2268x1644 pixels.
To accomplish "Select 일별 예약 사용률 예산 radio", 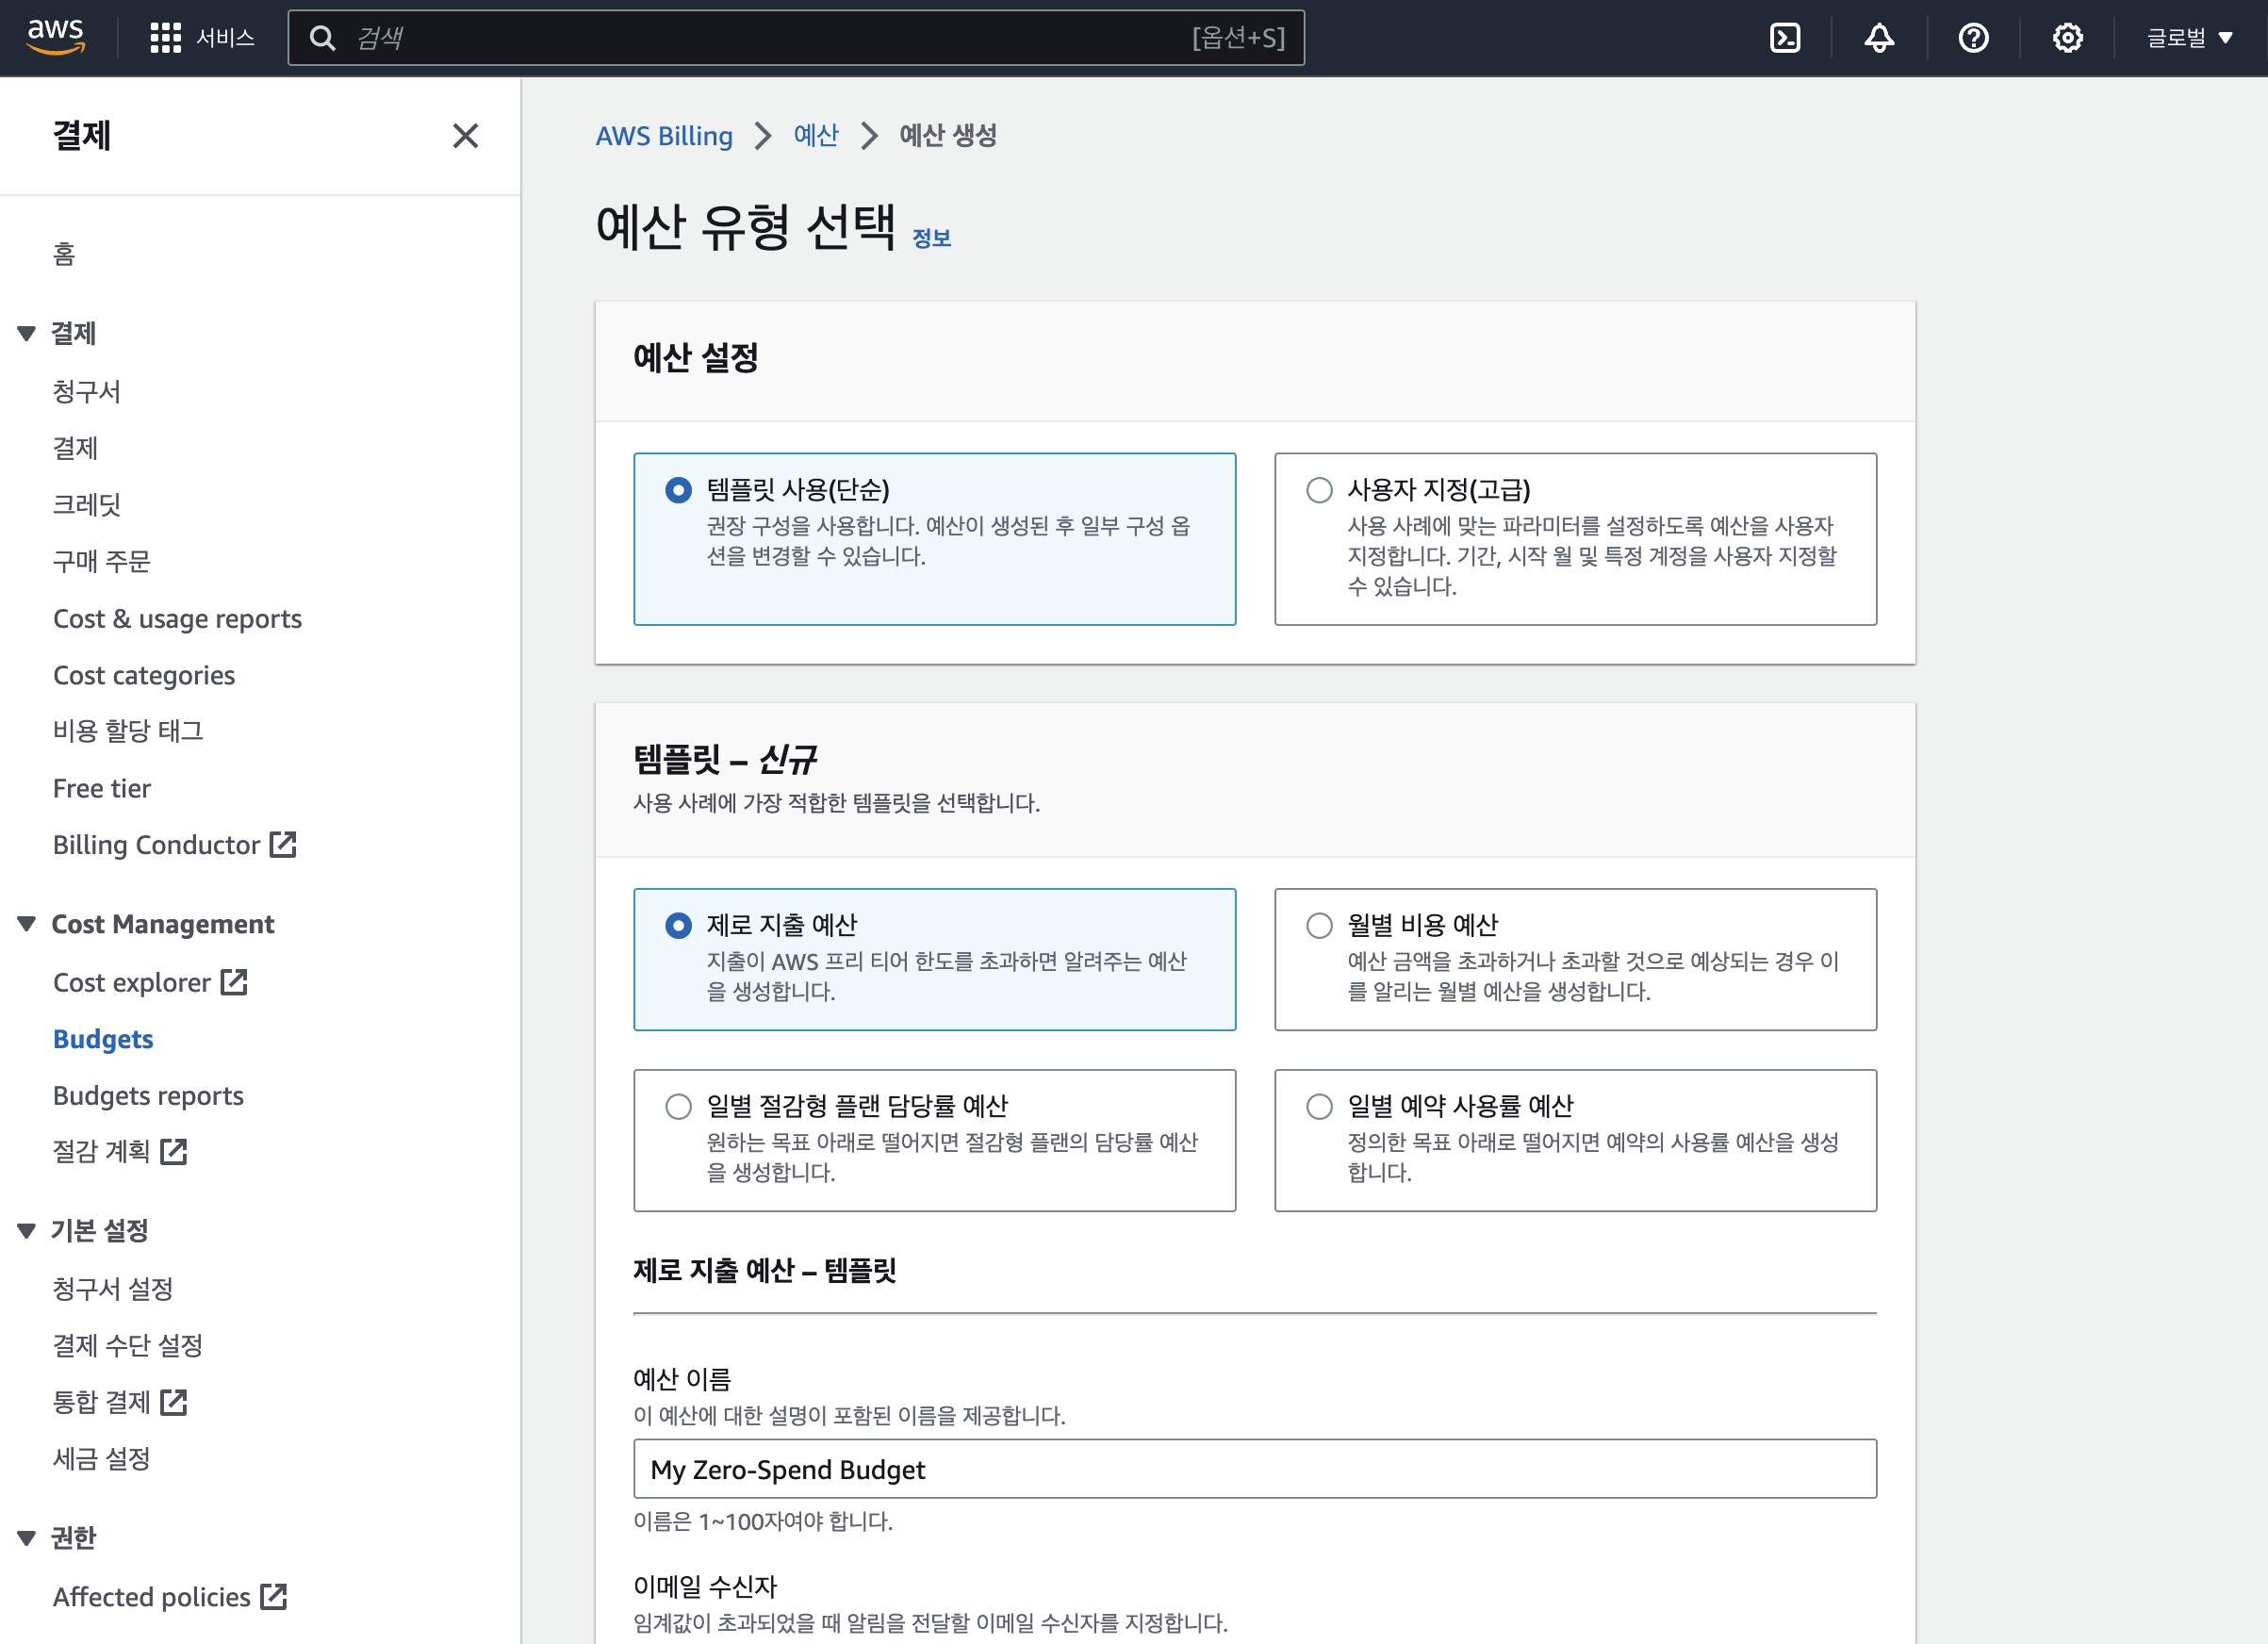I will [x=1319, y=1106].
